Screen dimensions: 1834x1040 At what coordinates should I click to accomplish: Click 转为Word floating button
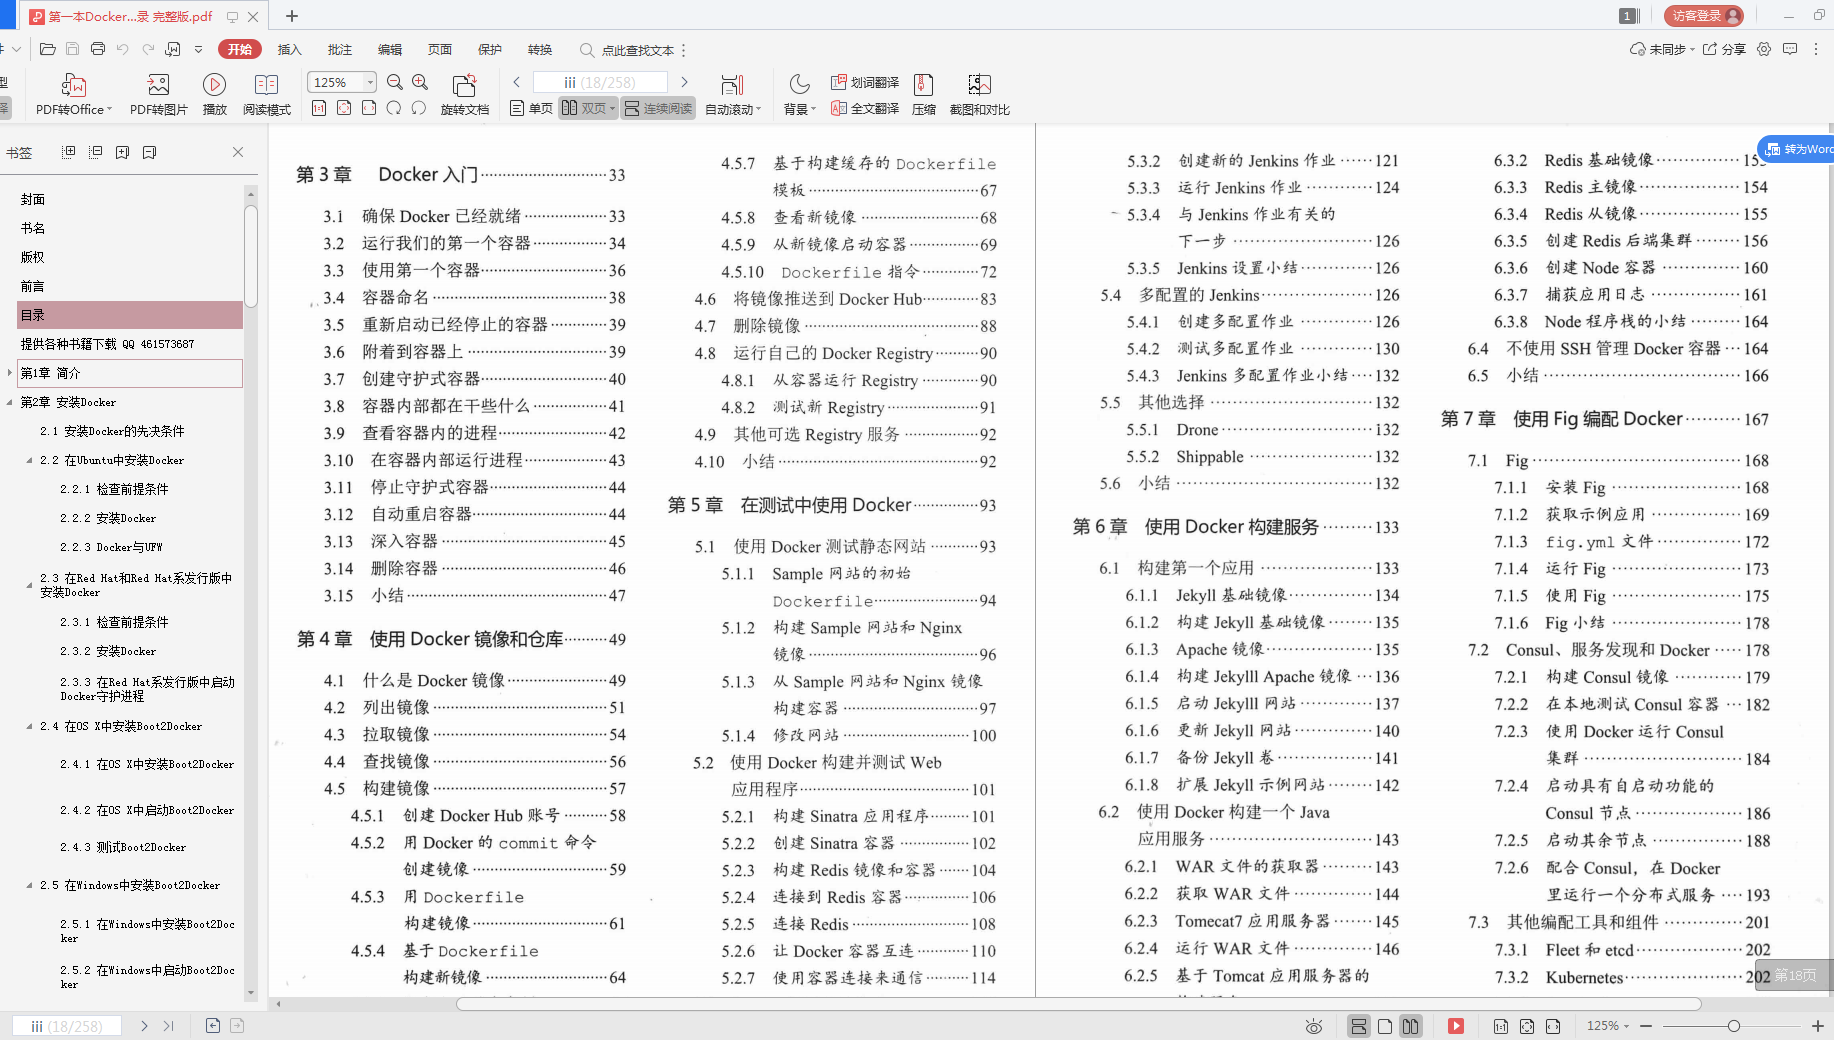point(1797,149)
